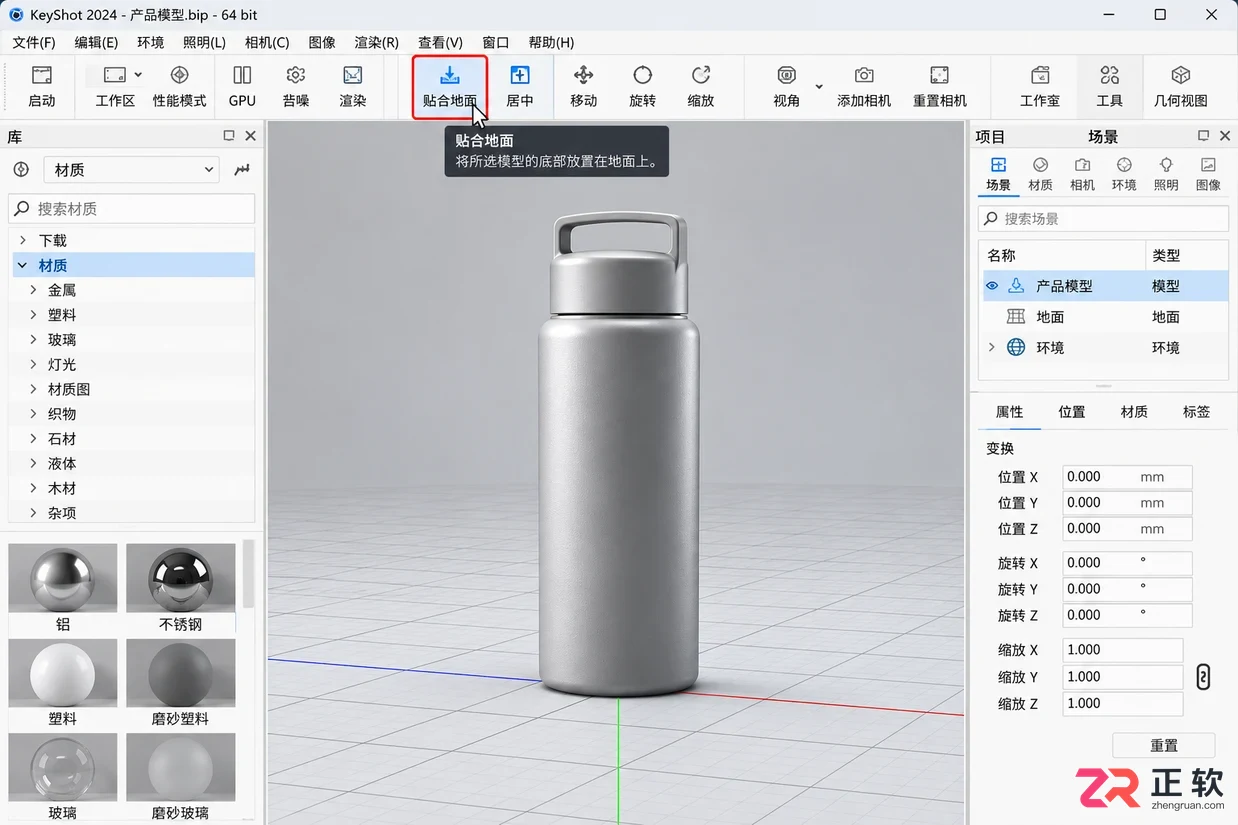Click the library icon left of 材质 dropdown
Screen dimensions: 1238x825
point(20,170)
